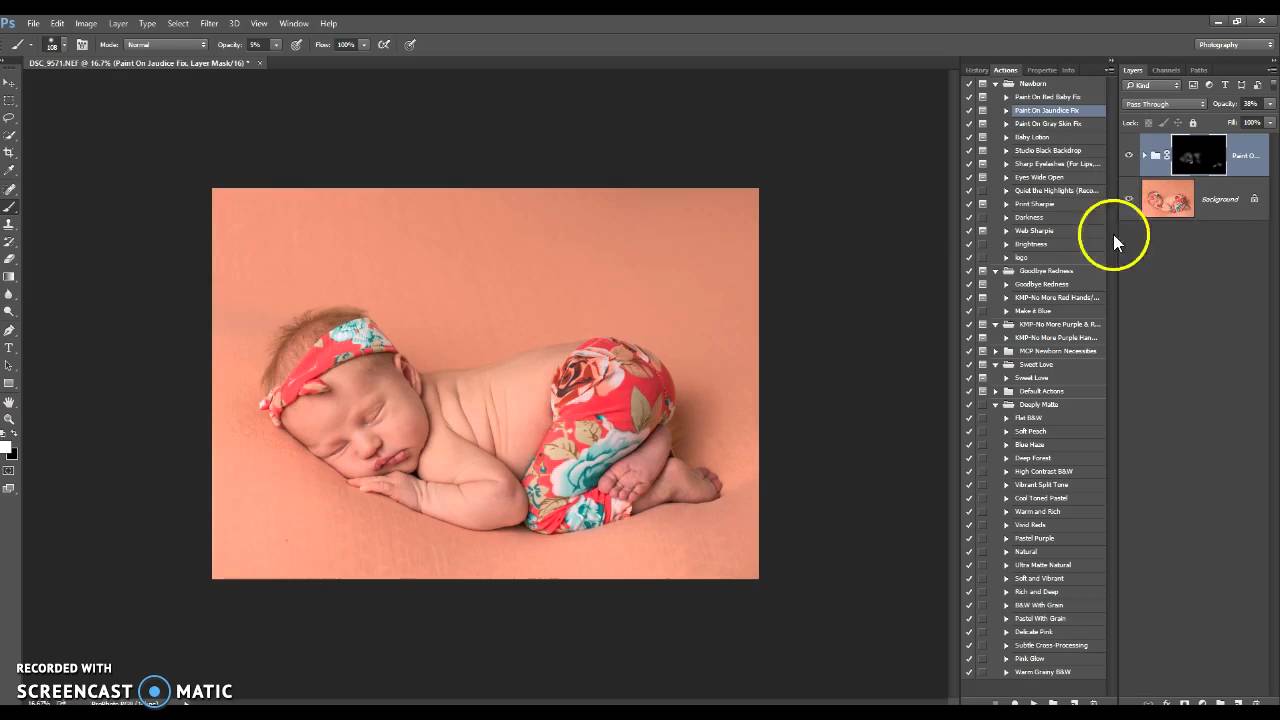This screenshot has width=1280, height=720.
Task: Toggle checkmark for Darkness action
Action: click(969, 217)
